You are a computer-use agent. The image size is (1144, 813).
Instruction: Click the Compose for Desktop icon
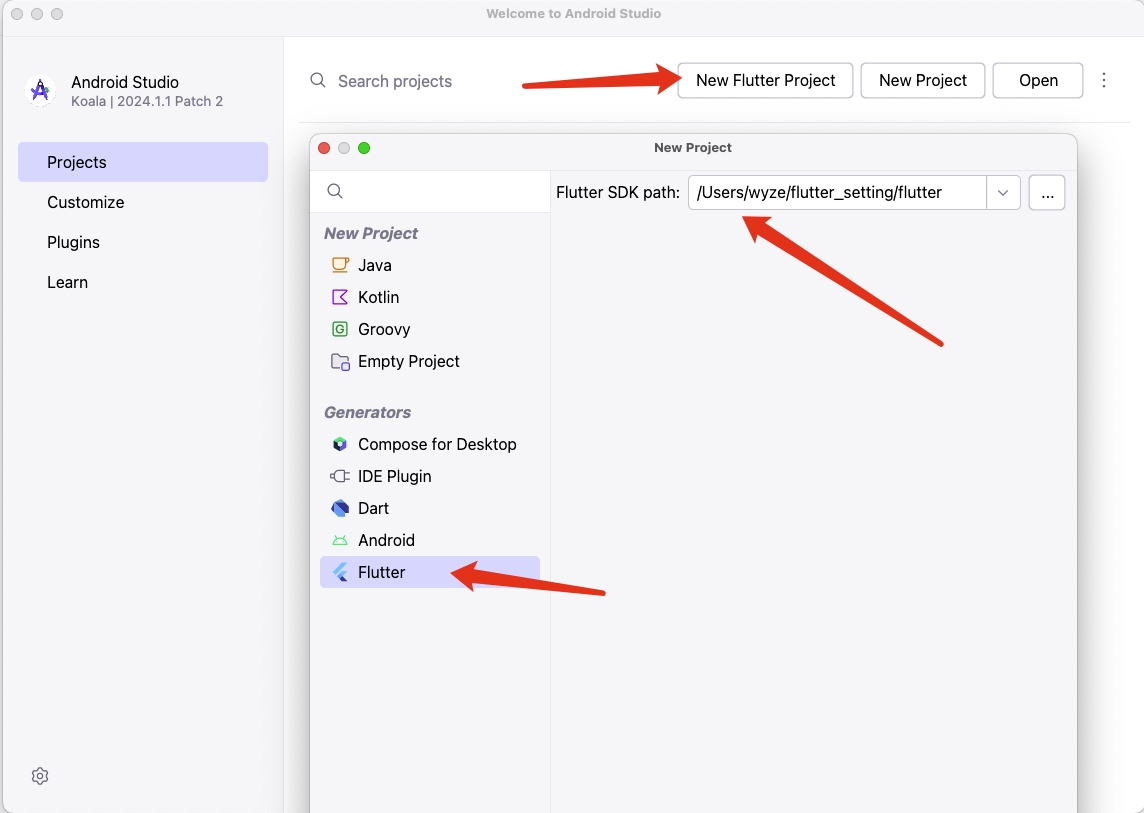pos(340,444)
